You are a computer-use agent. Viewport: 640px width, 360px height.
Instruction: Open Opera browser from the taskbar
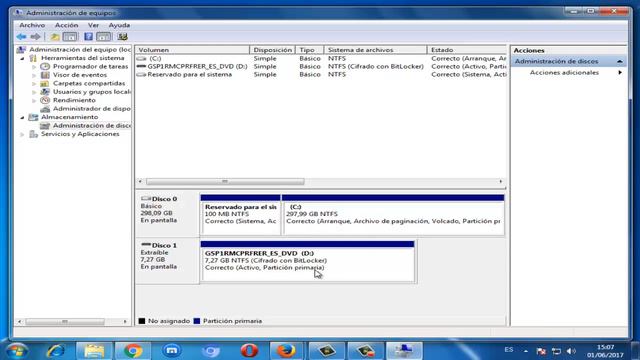tap(249, 351)
